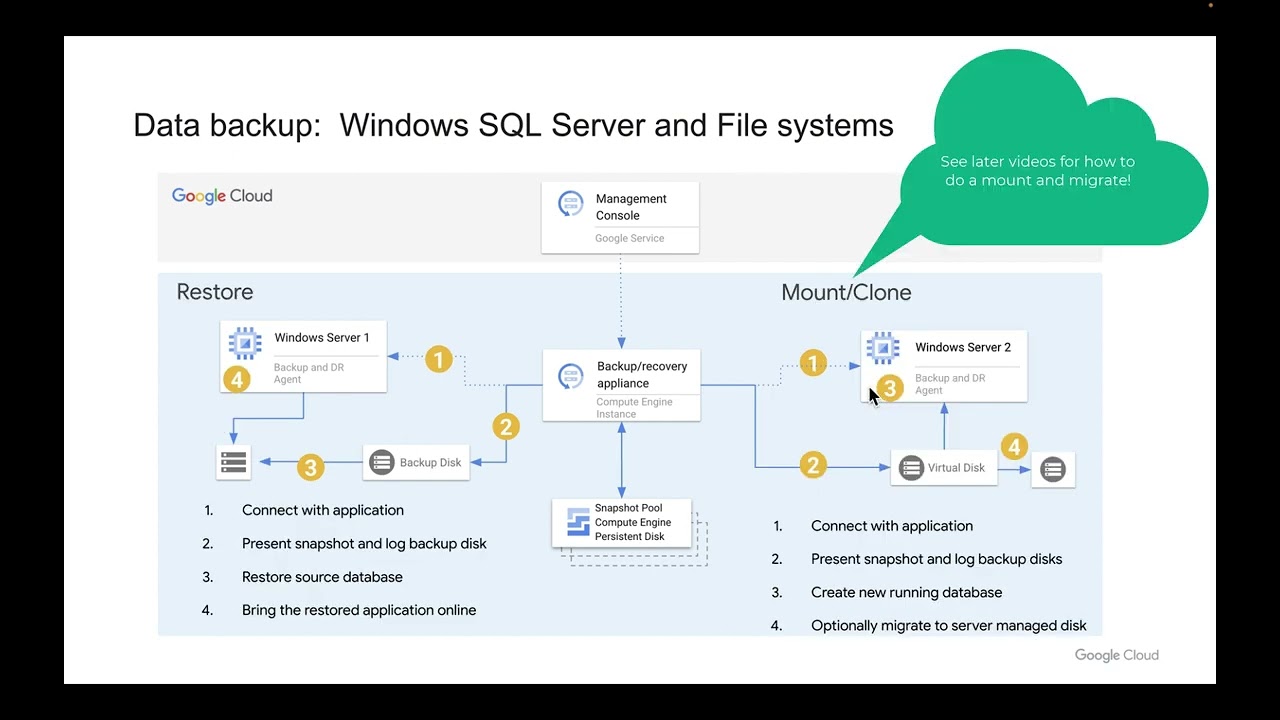The image size is (1280, 720).
Task: Click the Windows Server 1 chip icon
Action: (x=245, y=343)
